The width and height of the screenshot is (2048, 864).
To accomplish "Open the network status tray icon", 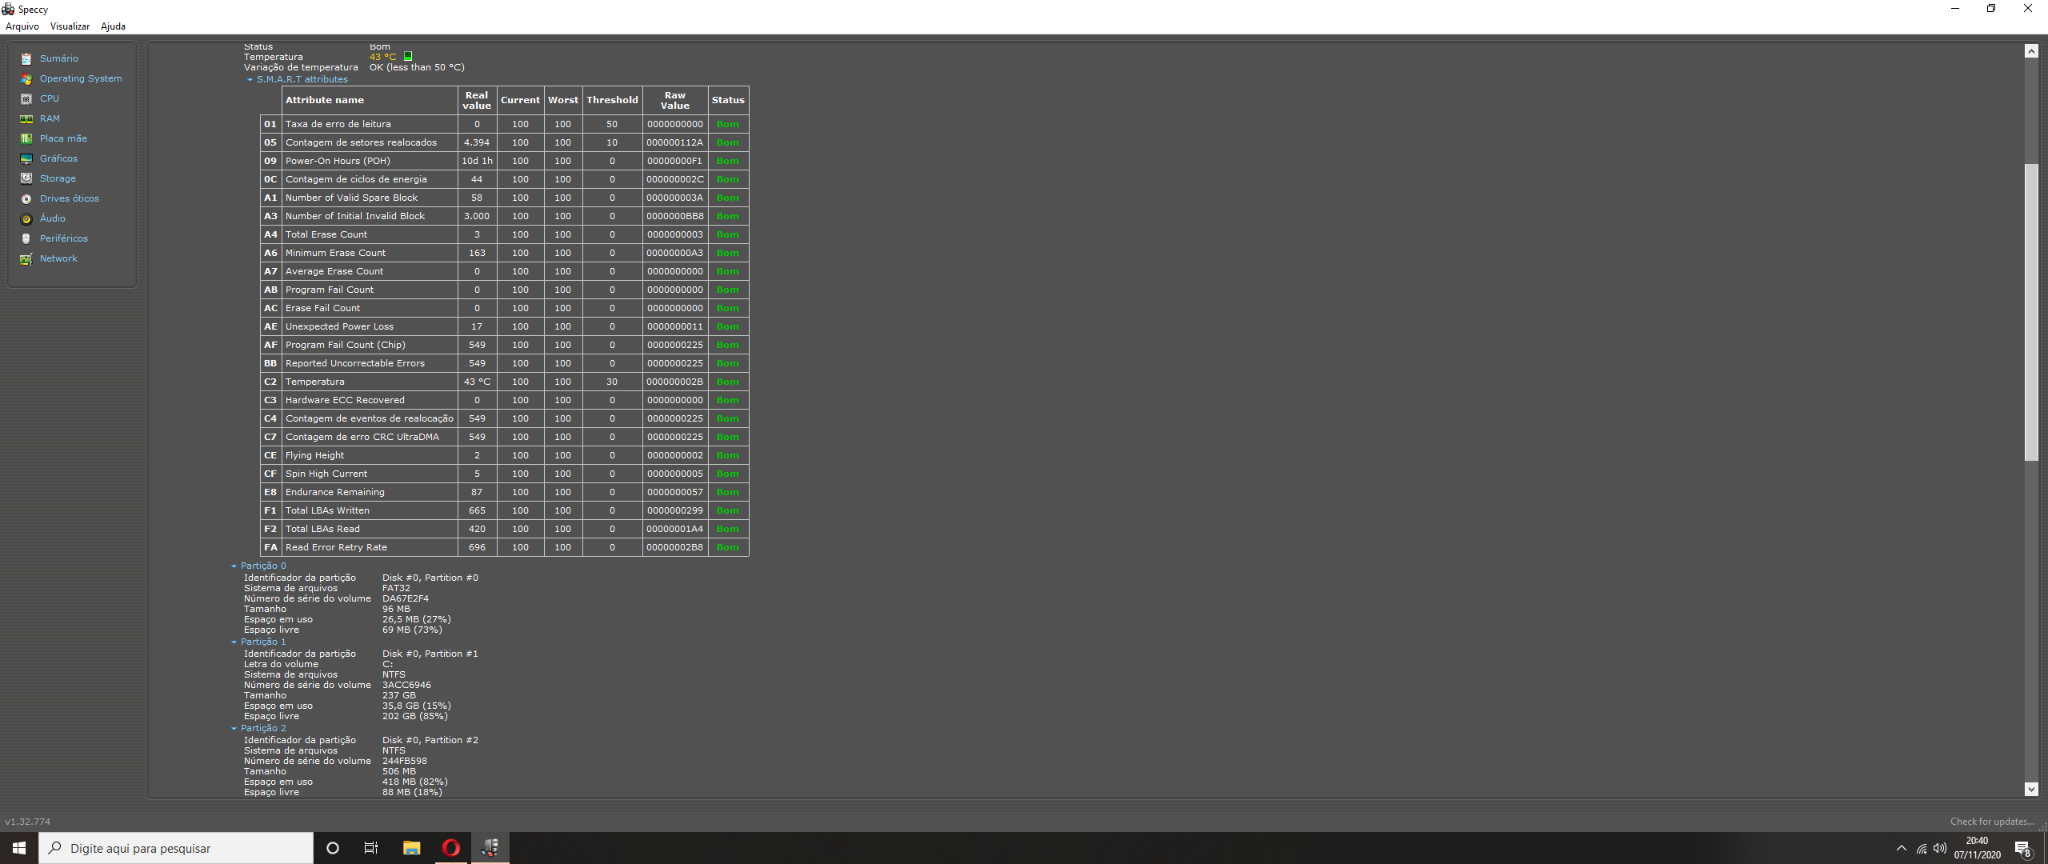I will pyautogui.click(x=1921, y=848).
